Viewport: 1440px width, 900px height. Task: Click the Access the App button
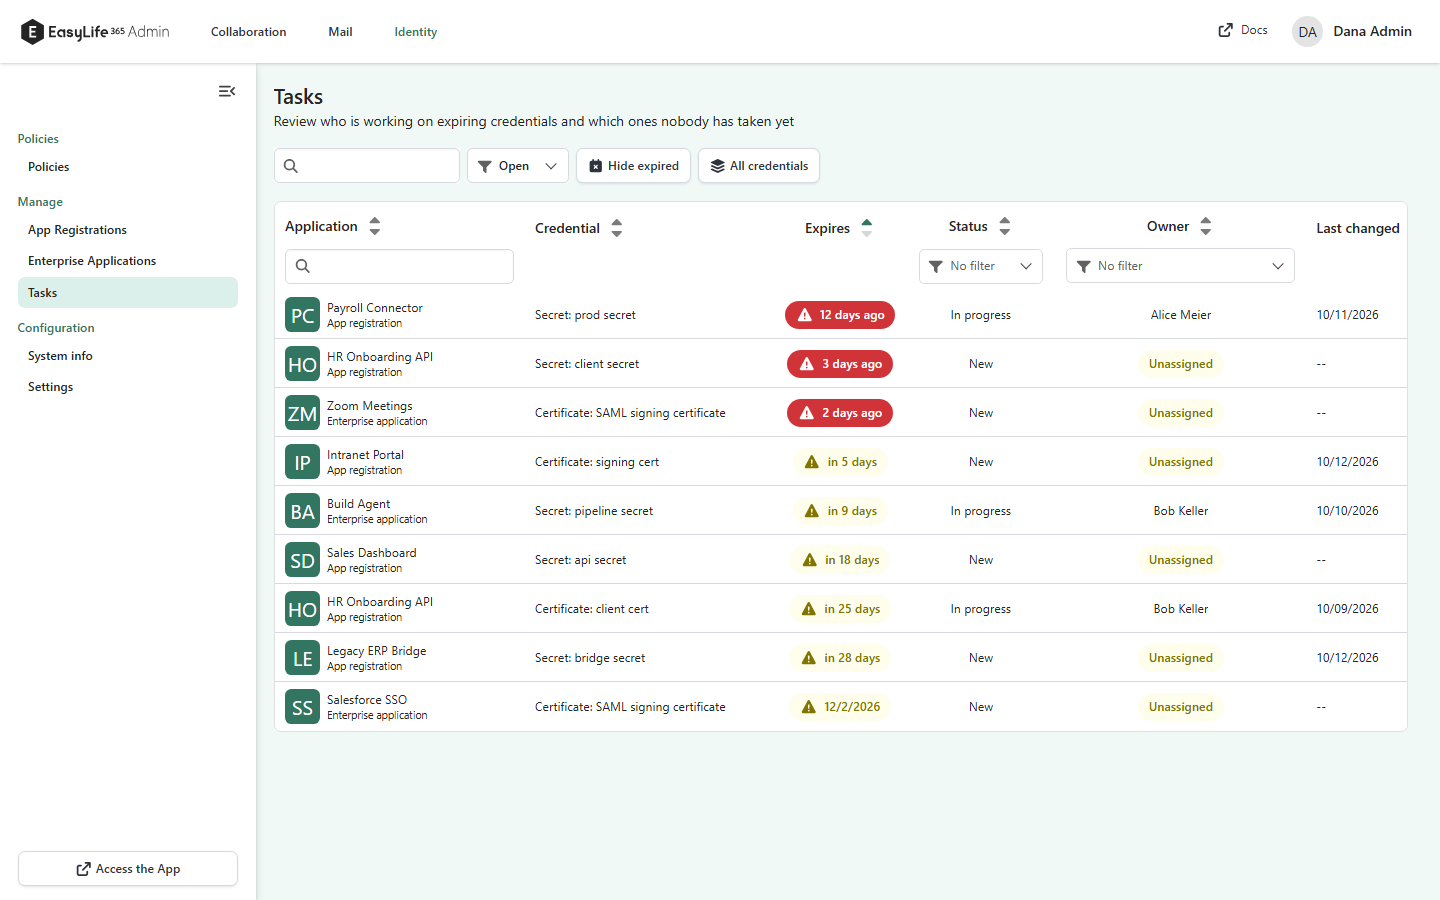point(128,869)
